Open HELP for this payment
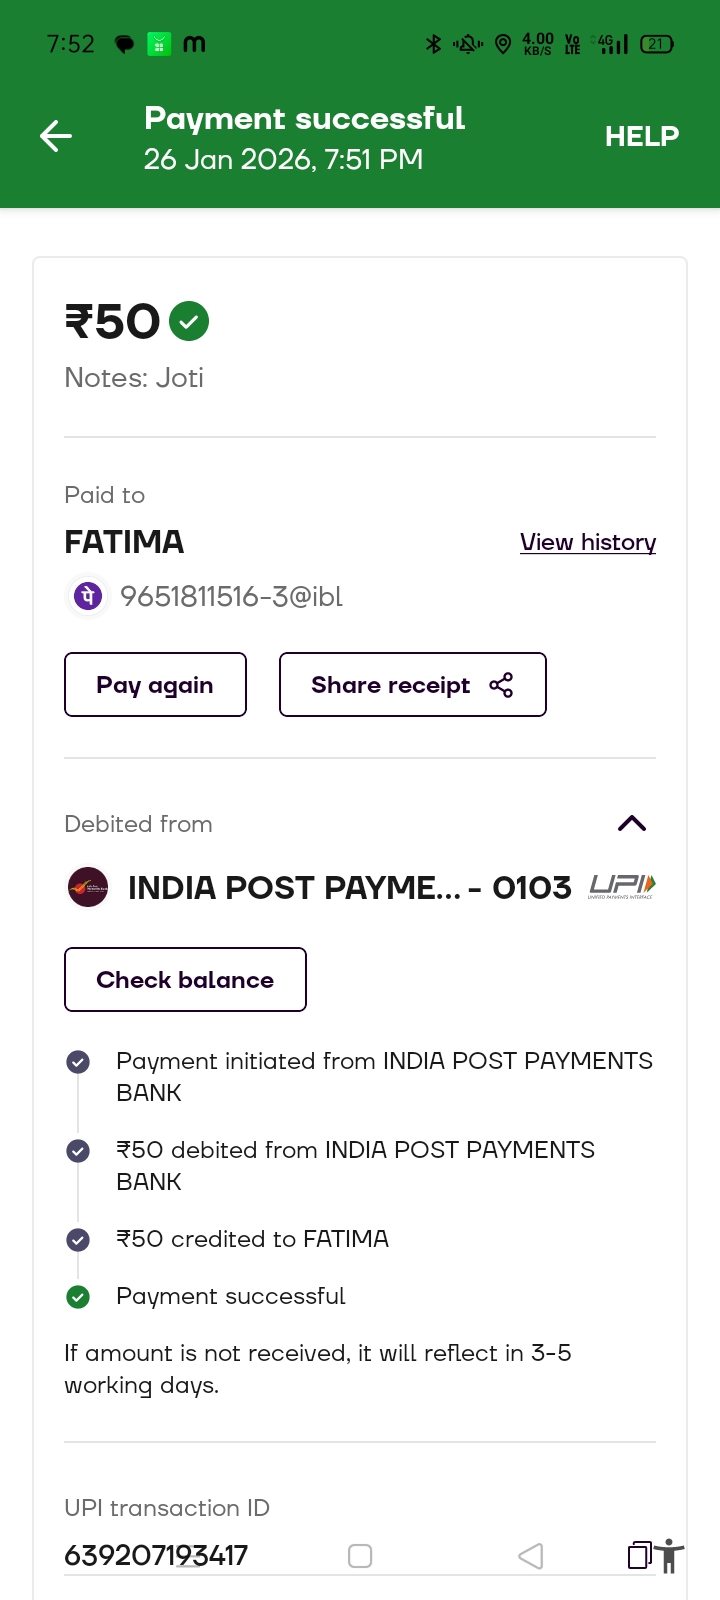Viewport: 720px width, 1600px height. [641, 136]
